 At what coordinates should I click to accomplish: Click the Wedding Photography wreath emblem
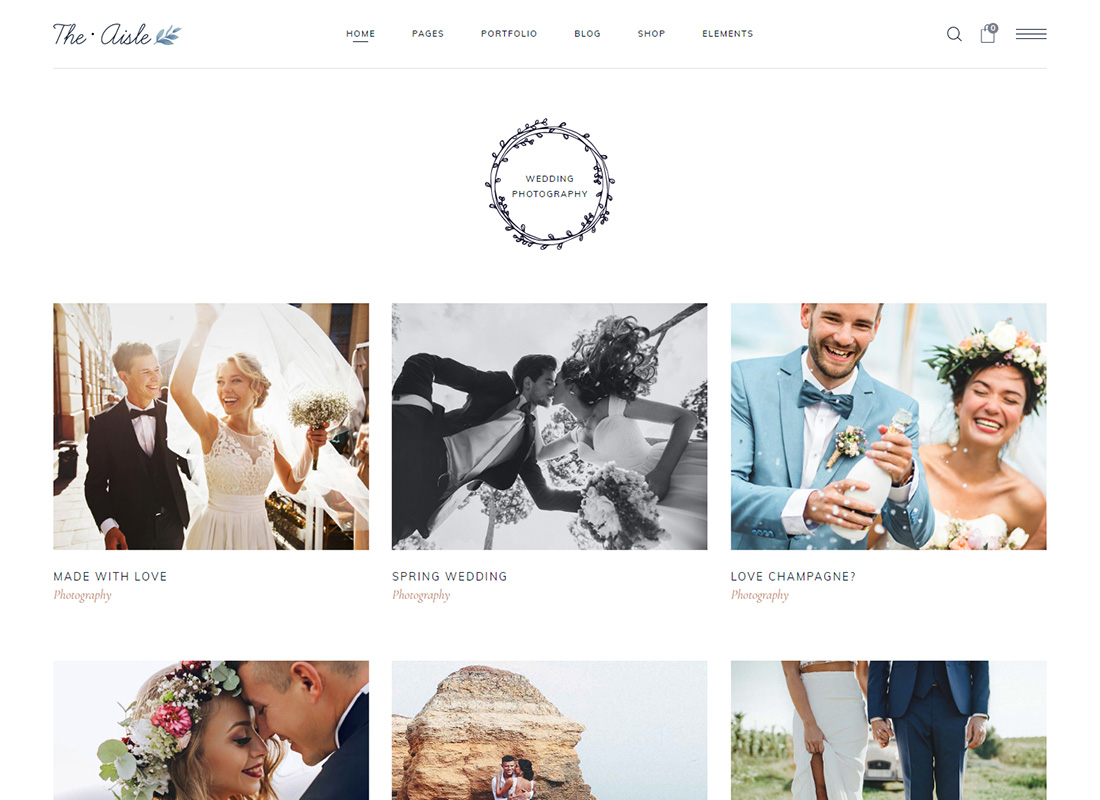(549, 185)
